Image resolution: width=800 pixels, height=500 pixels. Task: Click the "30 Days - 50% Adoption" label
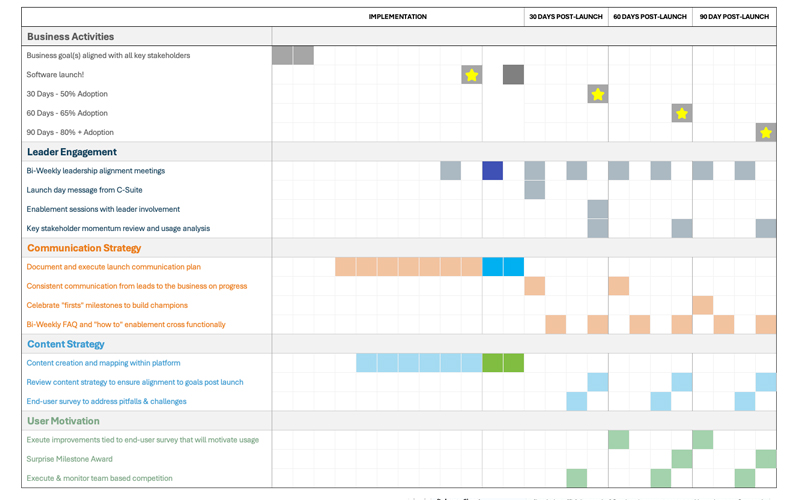point(67,94)
